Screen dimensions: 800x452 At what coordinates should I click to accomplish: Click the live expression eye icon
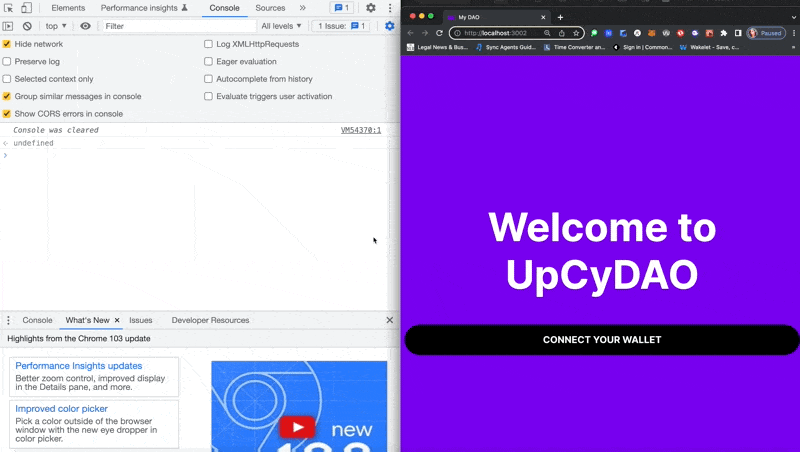point(85,26)
